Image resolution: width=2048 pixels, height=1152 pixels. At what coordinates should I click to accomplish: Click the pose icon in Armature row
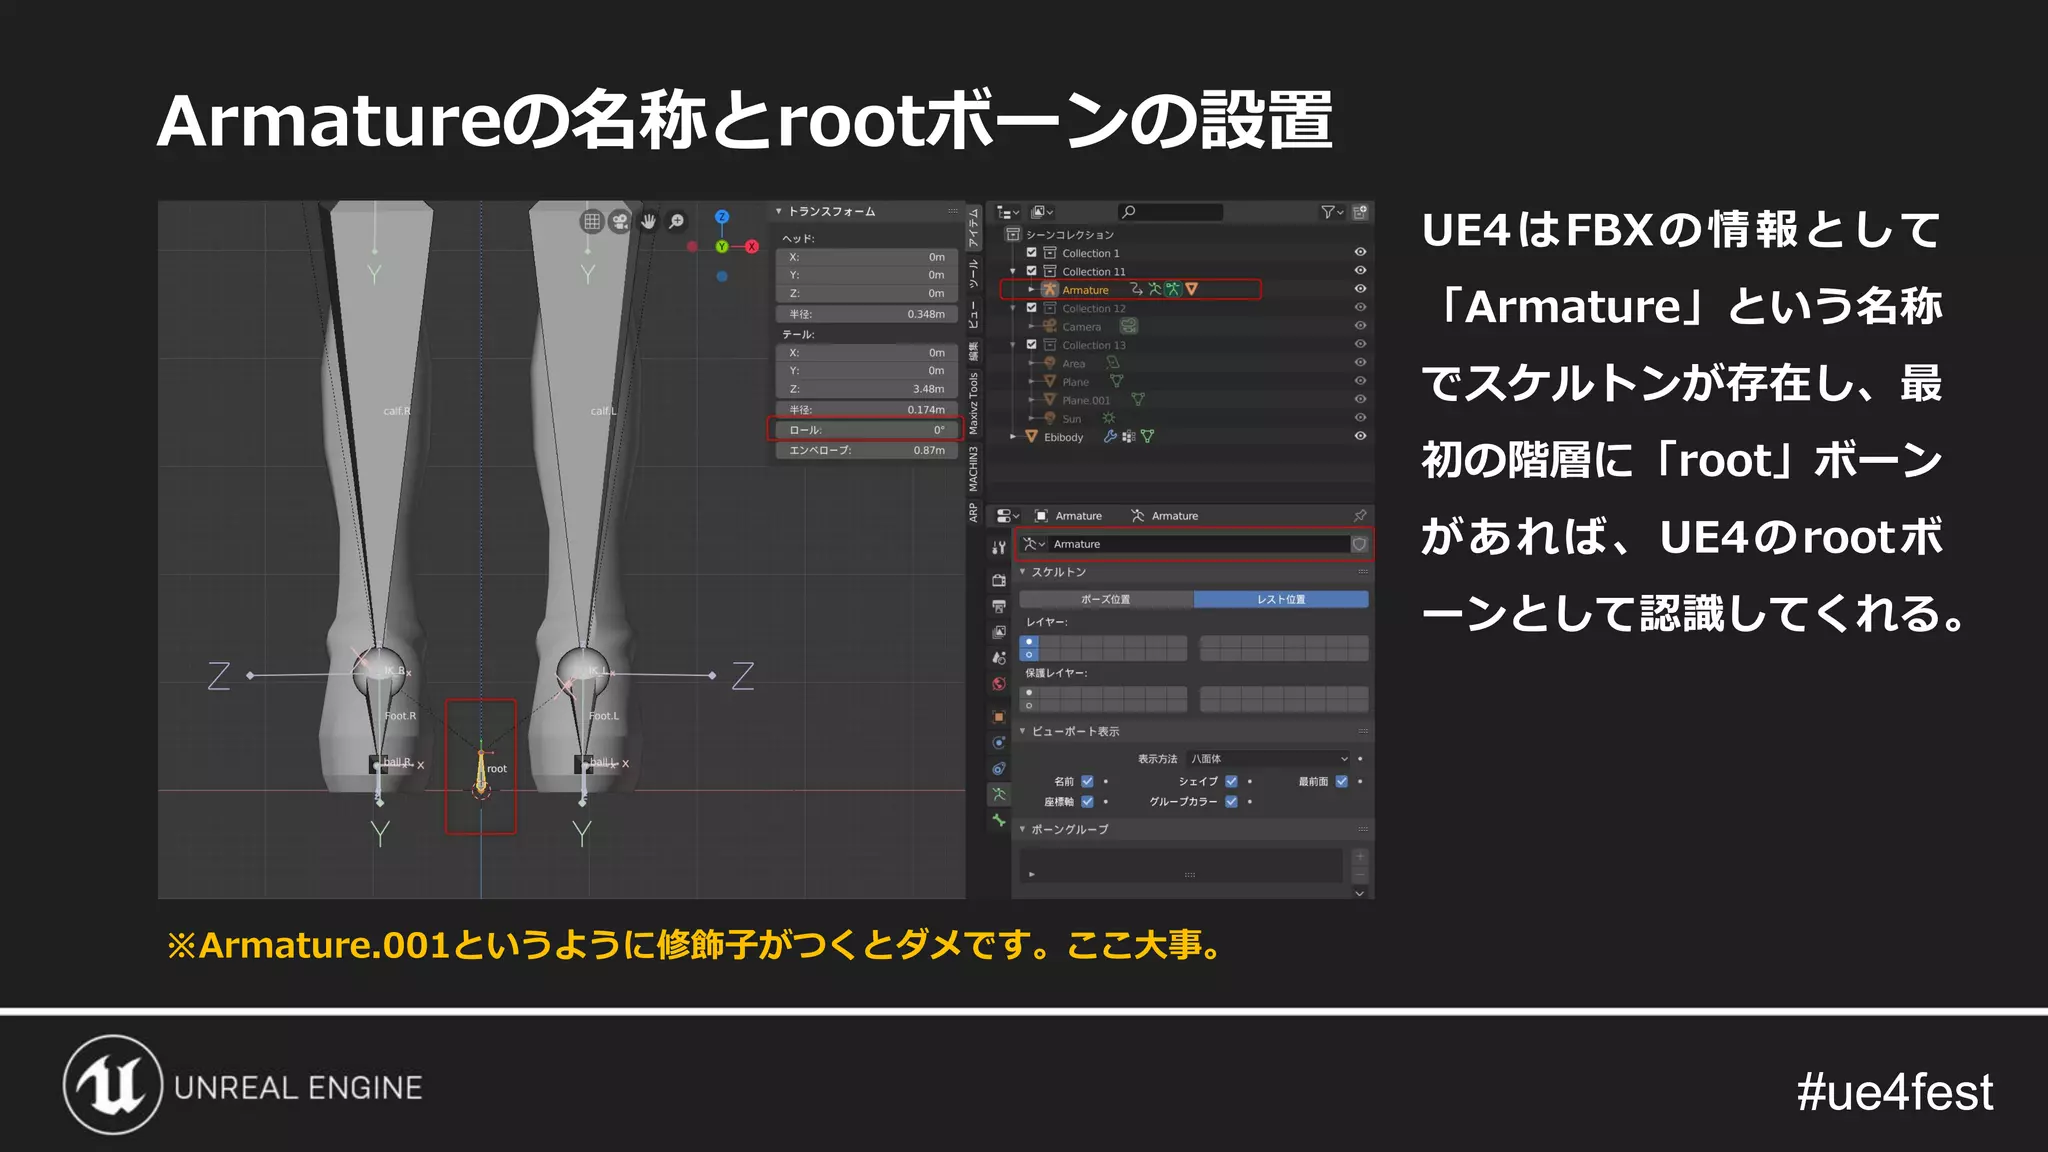(1173, 289)
